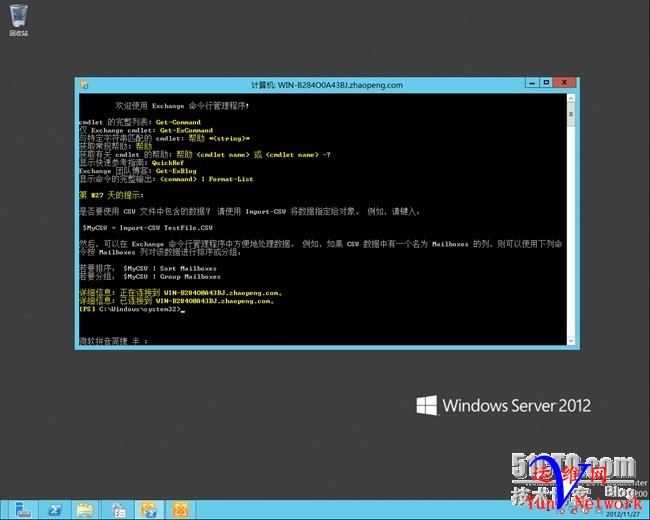
Task: Click the 微软拼音简捷 IME status line
Action: (113, 341)
